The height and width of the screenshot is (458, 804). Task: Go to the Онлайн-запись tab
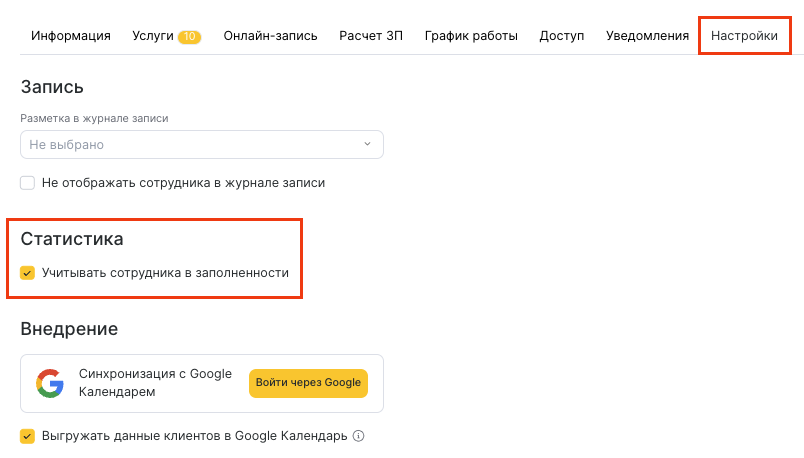tap(270, 36)
